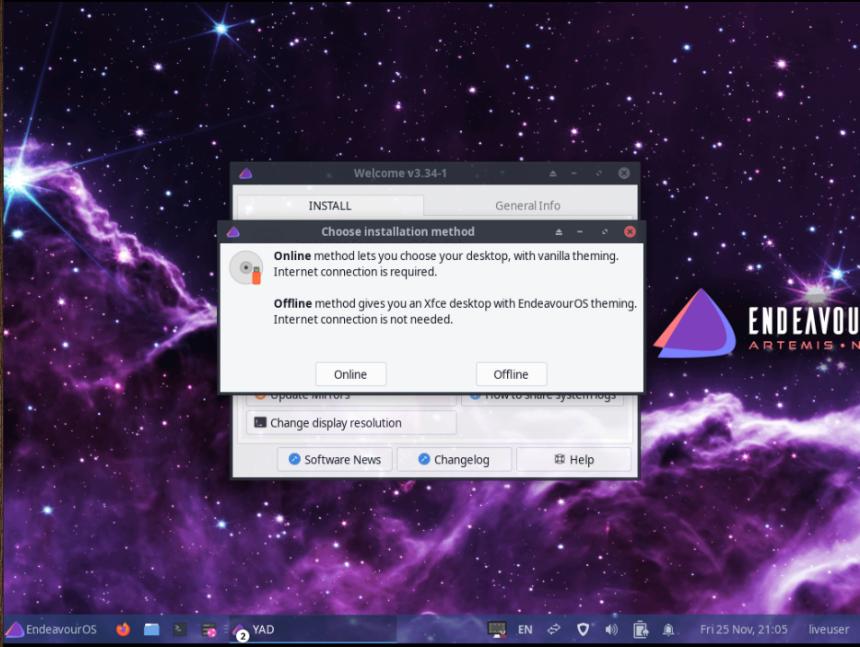Close the Choose installation method dialog
The image size is (860, 647).
click(x=630, y=232)
